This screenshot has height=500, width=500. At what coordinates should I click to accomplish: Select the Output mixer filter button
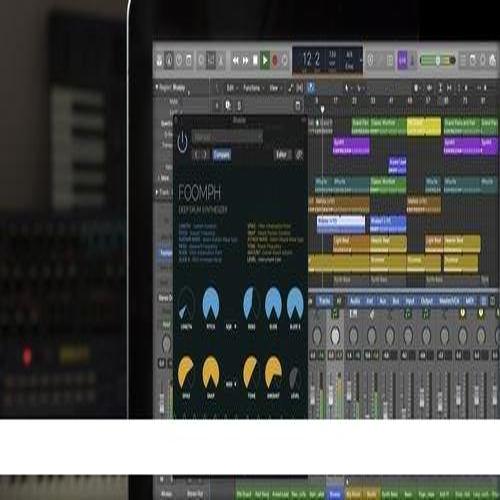(427, 301)
